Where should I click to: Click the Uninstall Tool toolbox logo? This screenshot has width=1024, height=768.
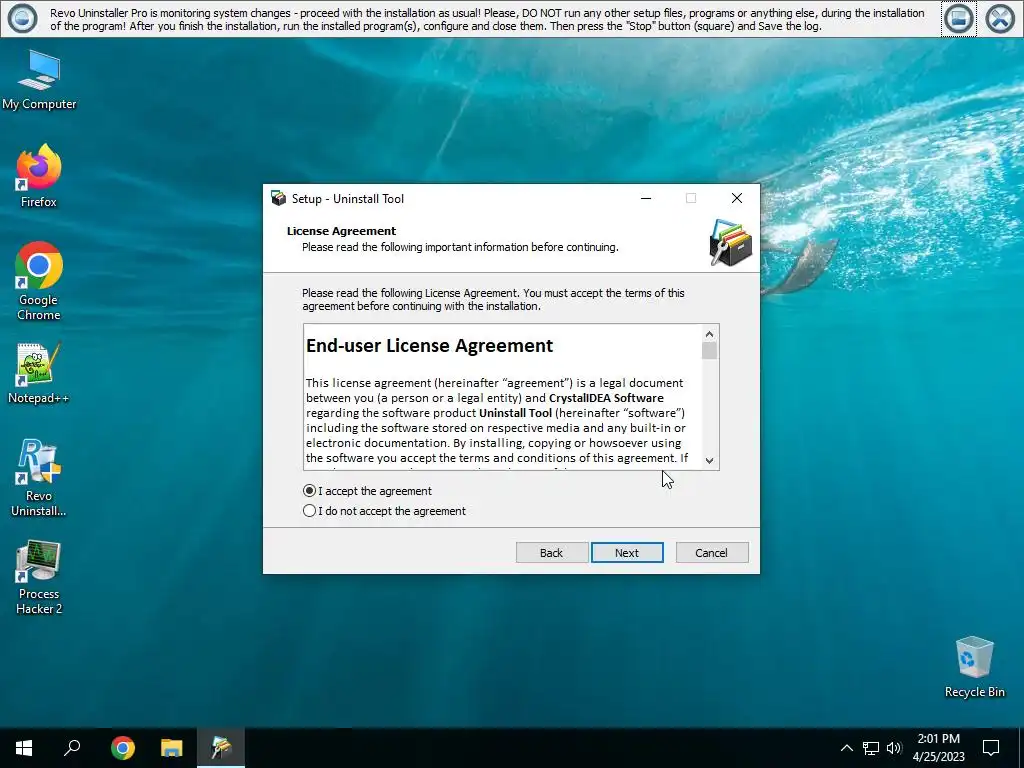coord(731,242)
